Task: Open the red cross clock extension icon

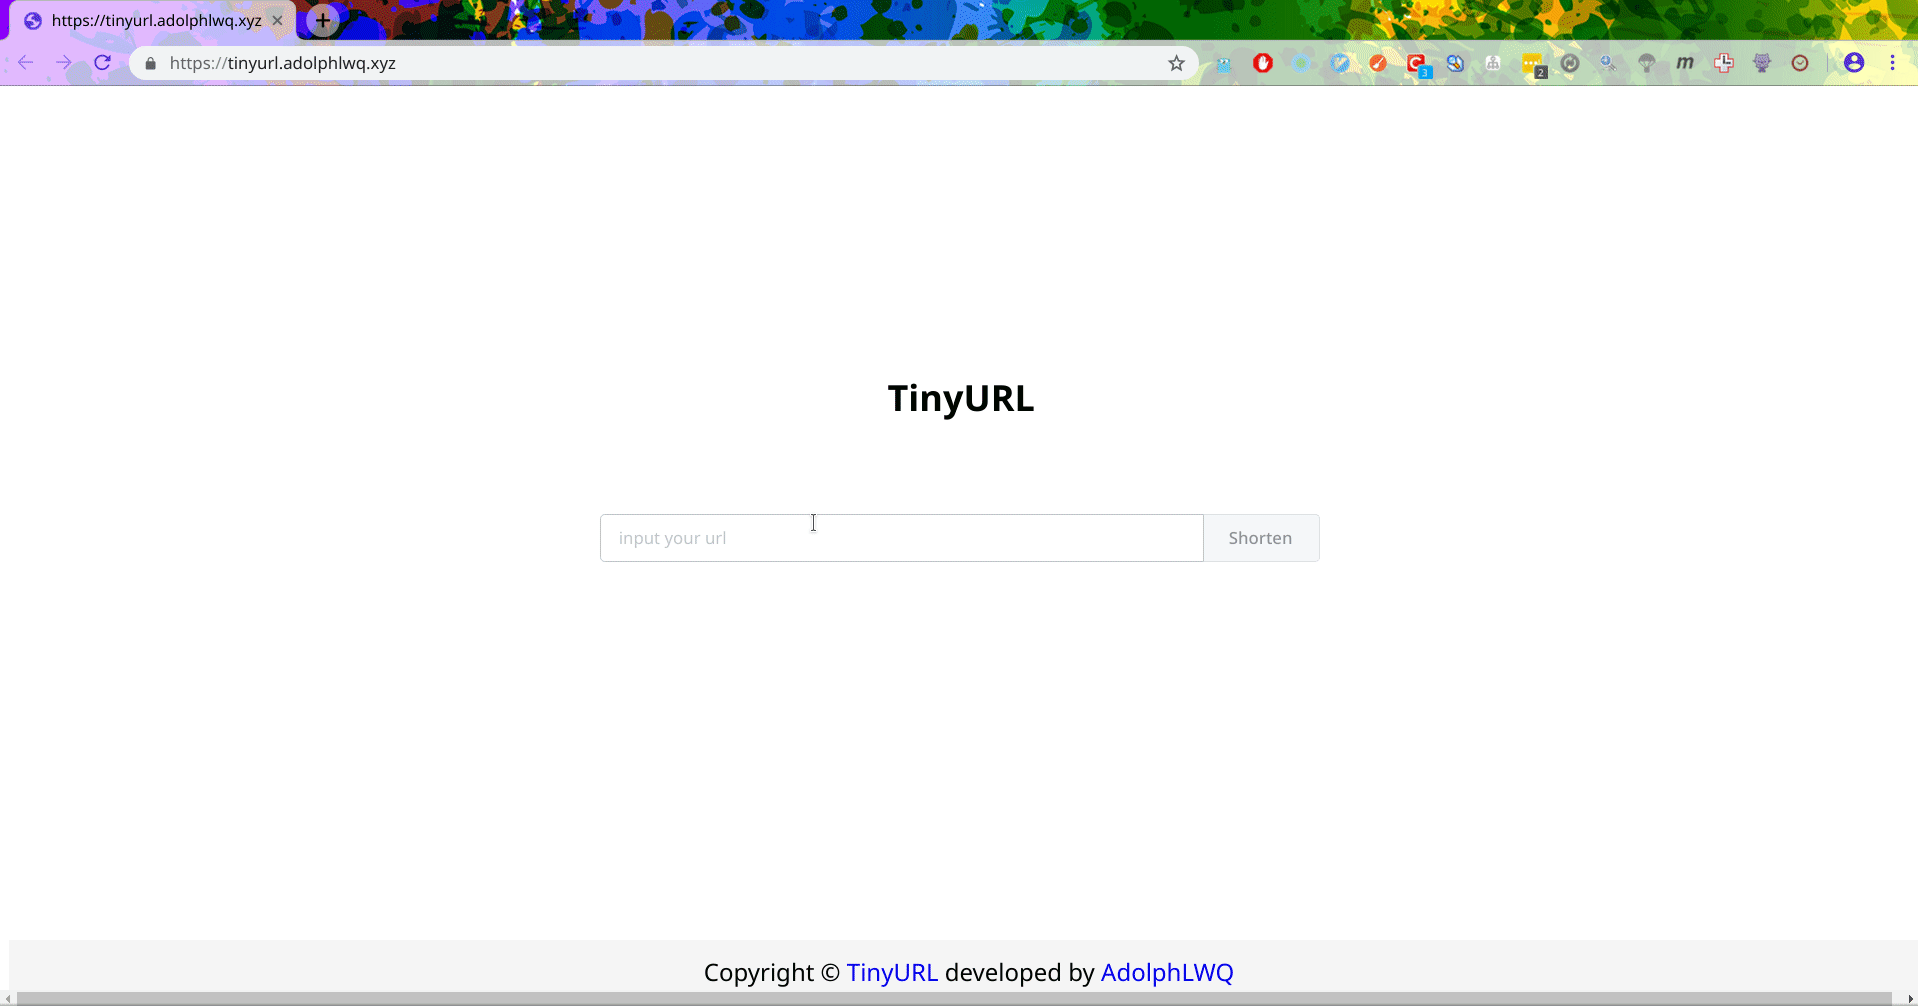Action: [1723, 63]
